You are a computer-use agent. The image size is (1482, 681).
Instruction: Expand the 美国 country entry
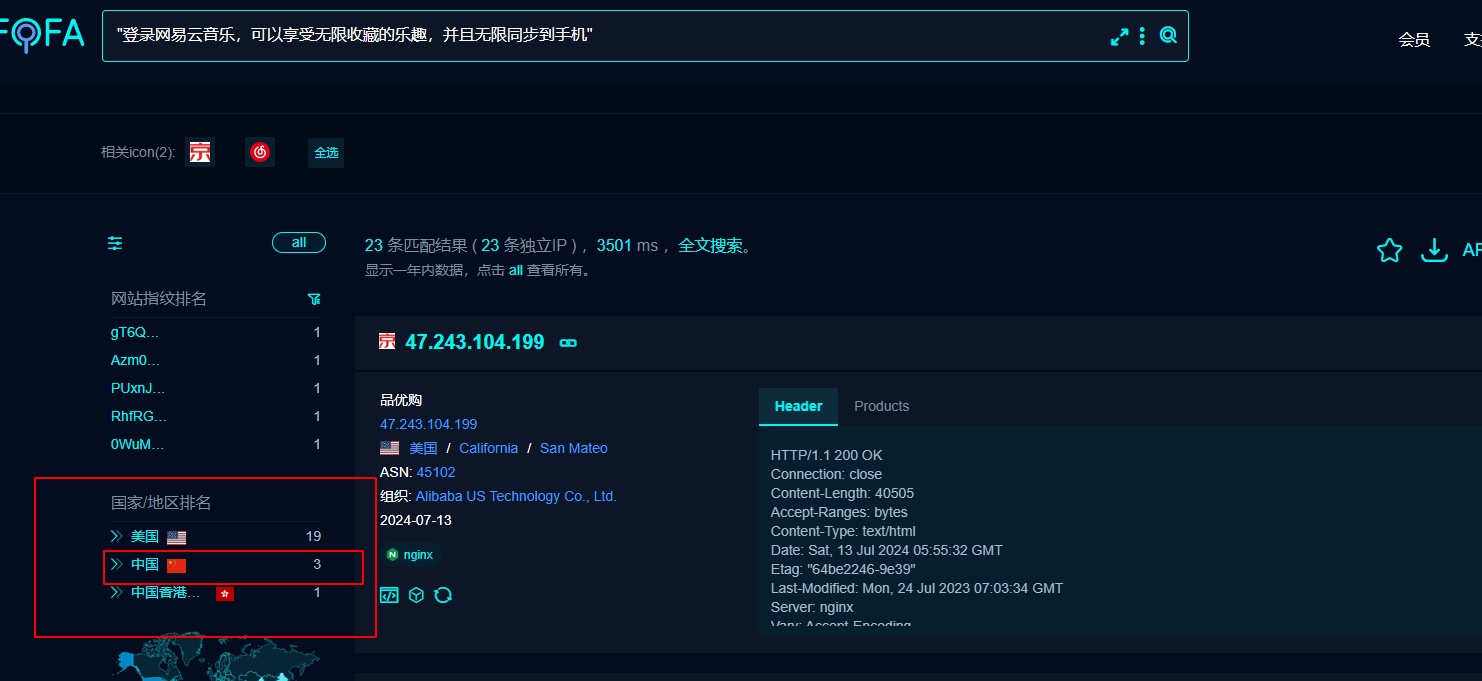coord(116,537)
